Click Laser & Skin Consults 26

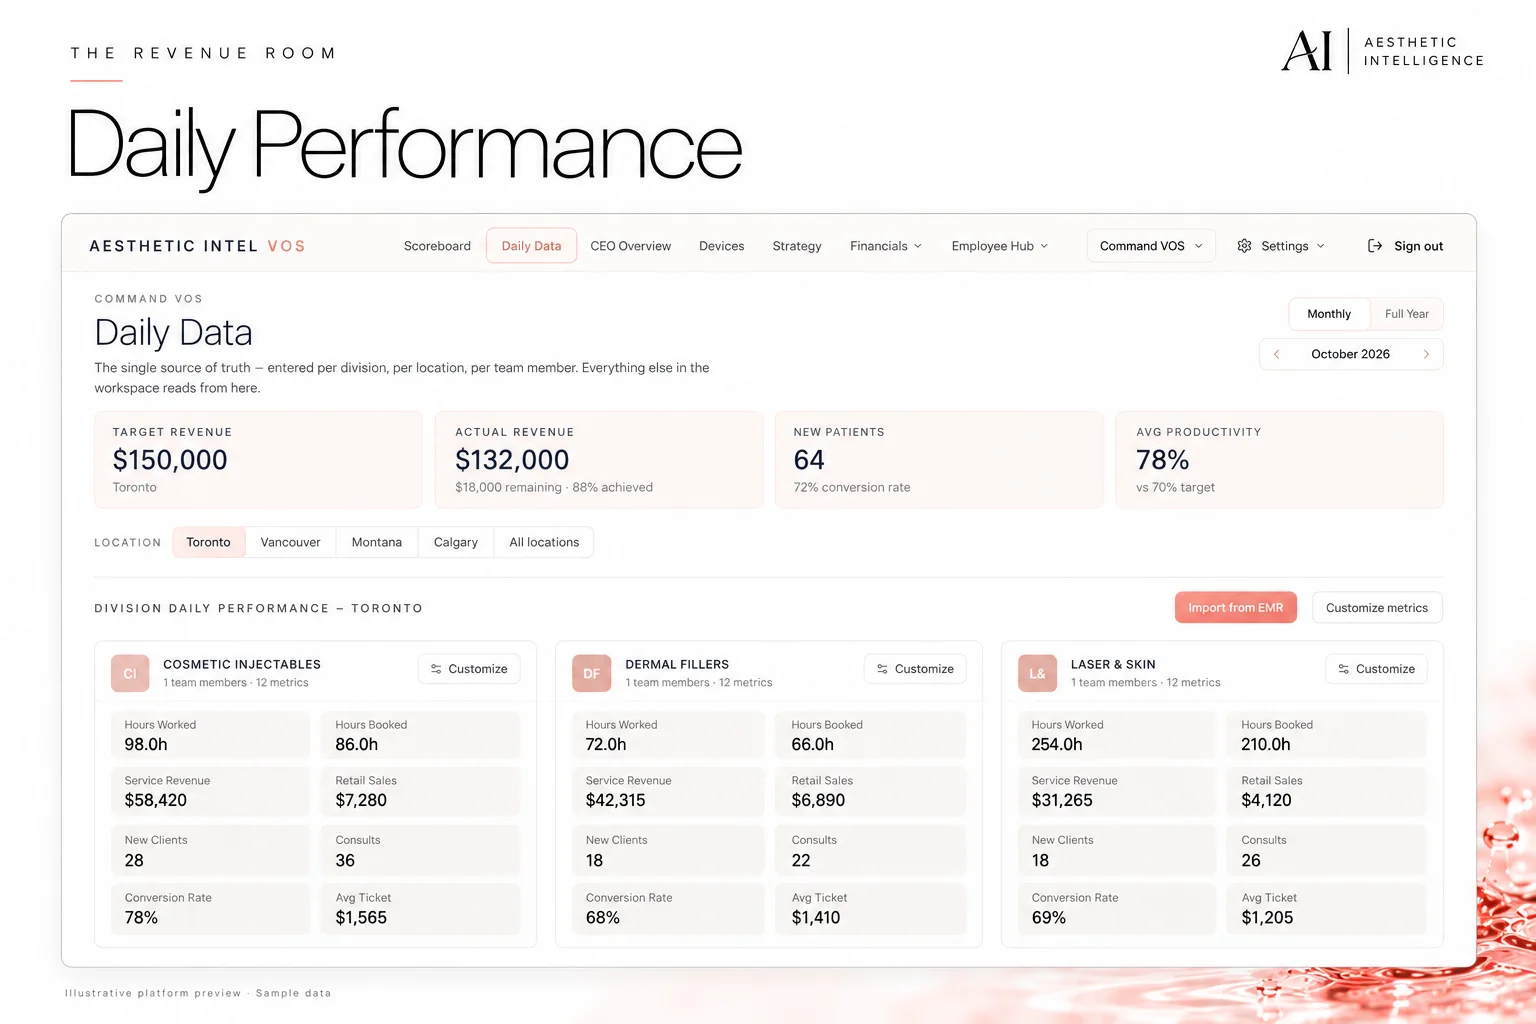tap(1327, 851)
